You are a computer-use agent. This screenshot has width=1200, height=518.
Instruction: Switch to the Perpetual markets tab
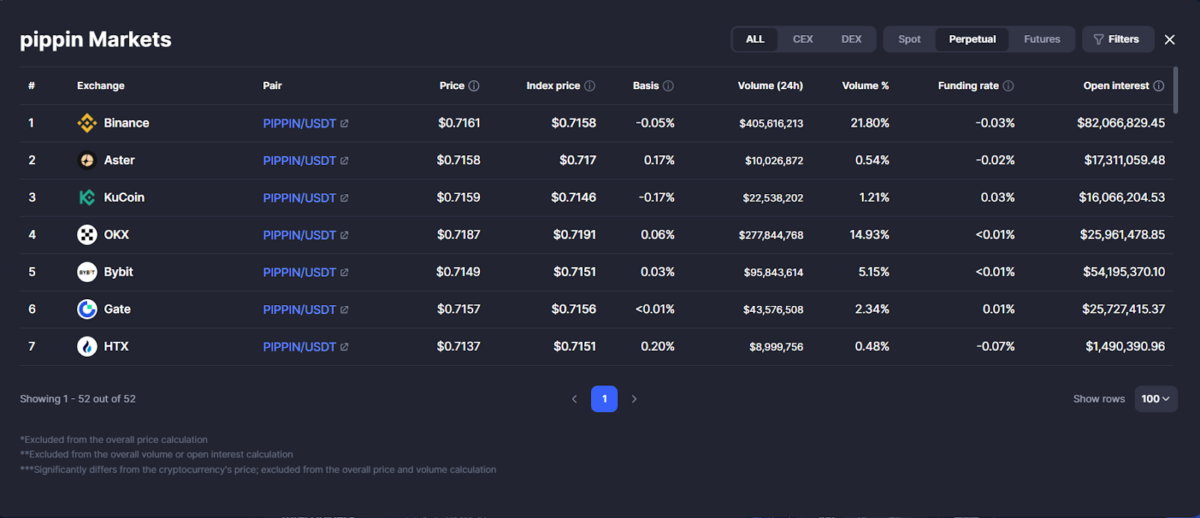point(972,39)
